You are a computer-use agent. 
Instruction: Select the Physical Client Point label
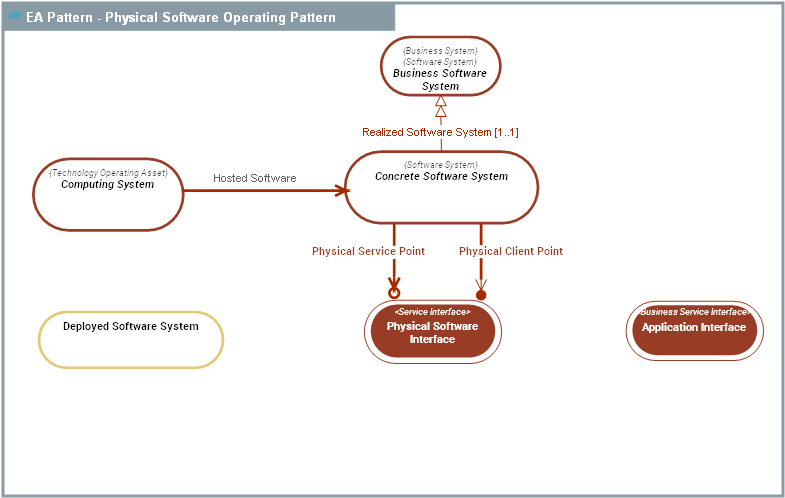click(510, 251)
